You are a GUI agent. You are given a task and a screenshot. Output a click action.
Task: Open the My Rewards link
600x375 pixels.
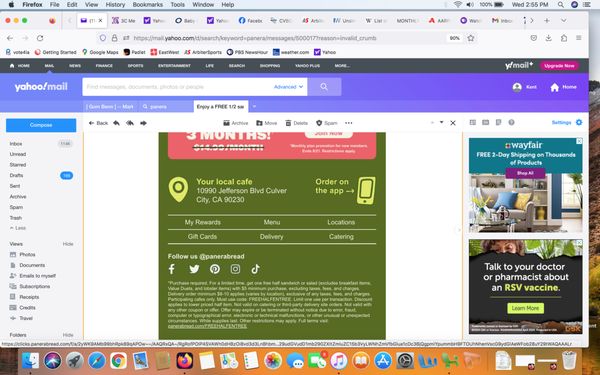click(202, 222)
